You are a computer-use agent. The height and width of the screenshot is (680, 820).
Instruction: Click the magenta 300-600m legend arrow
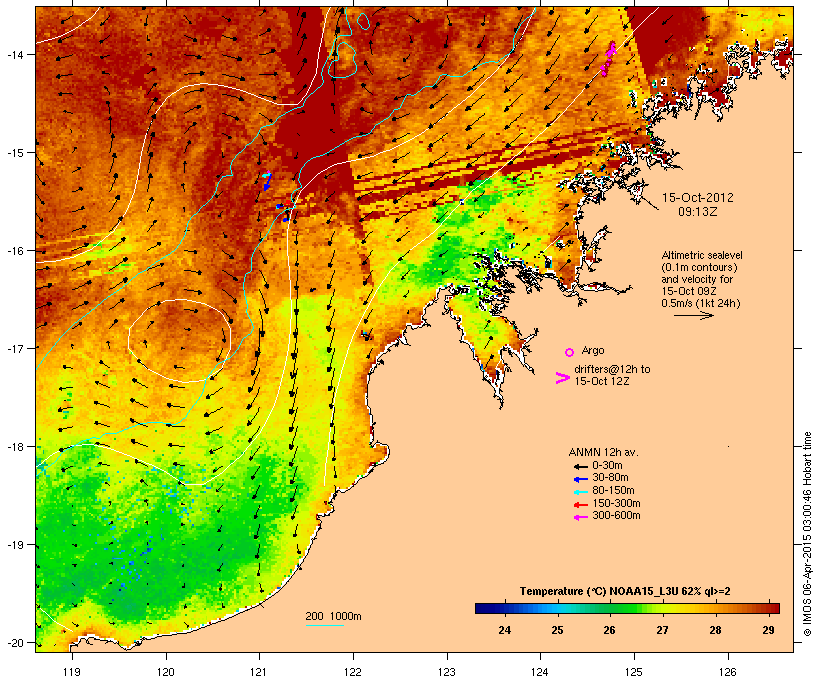(x=580, y=517)
